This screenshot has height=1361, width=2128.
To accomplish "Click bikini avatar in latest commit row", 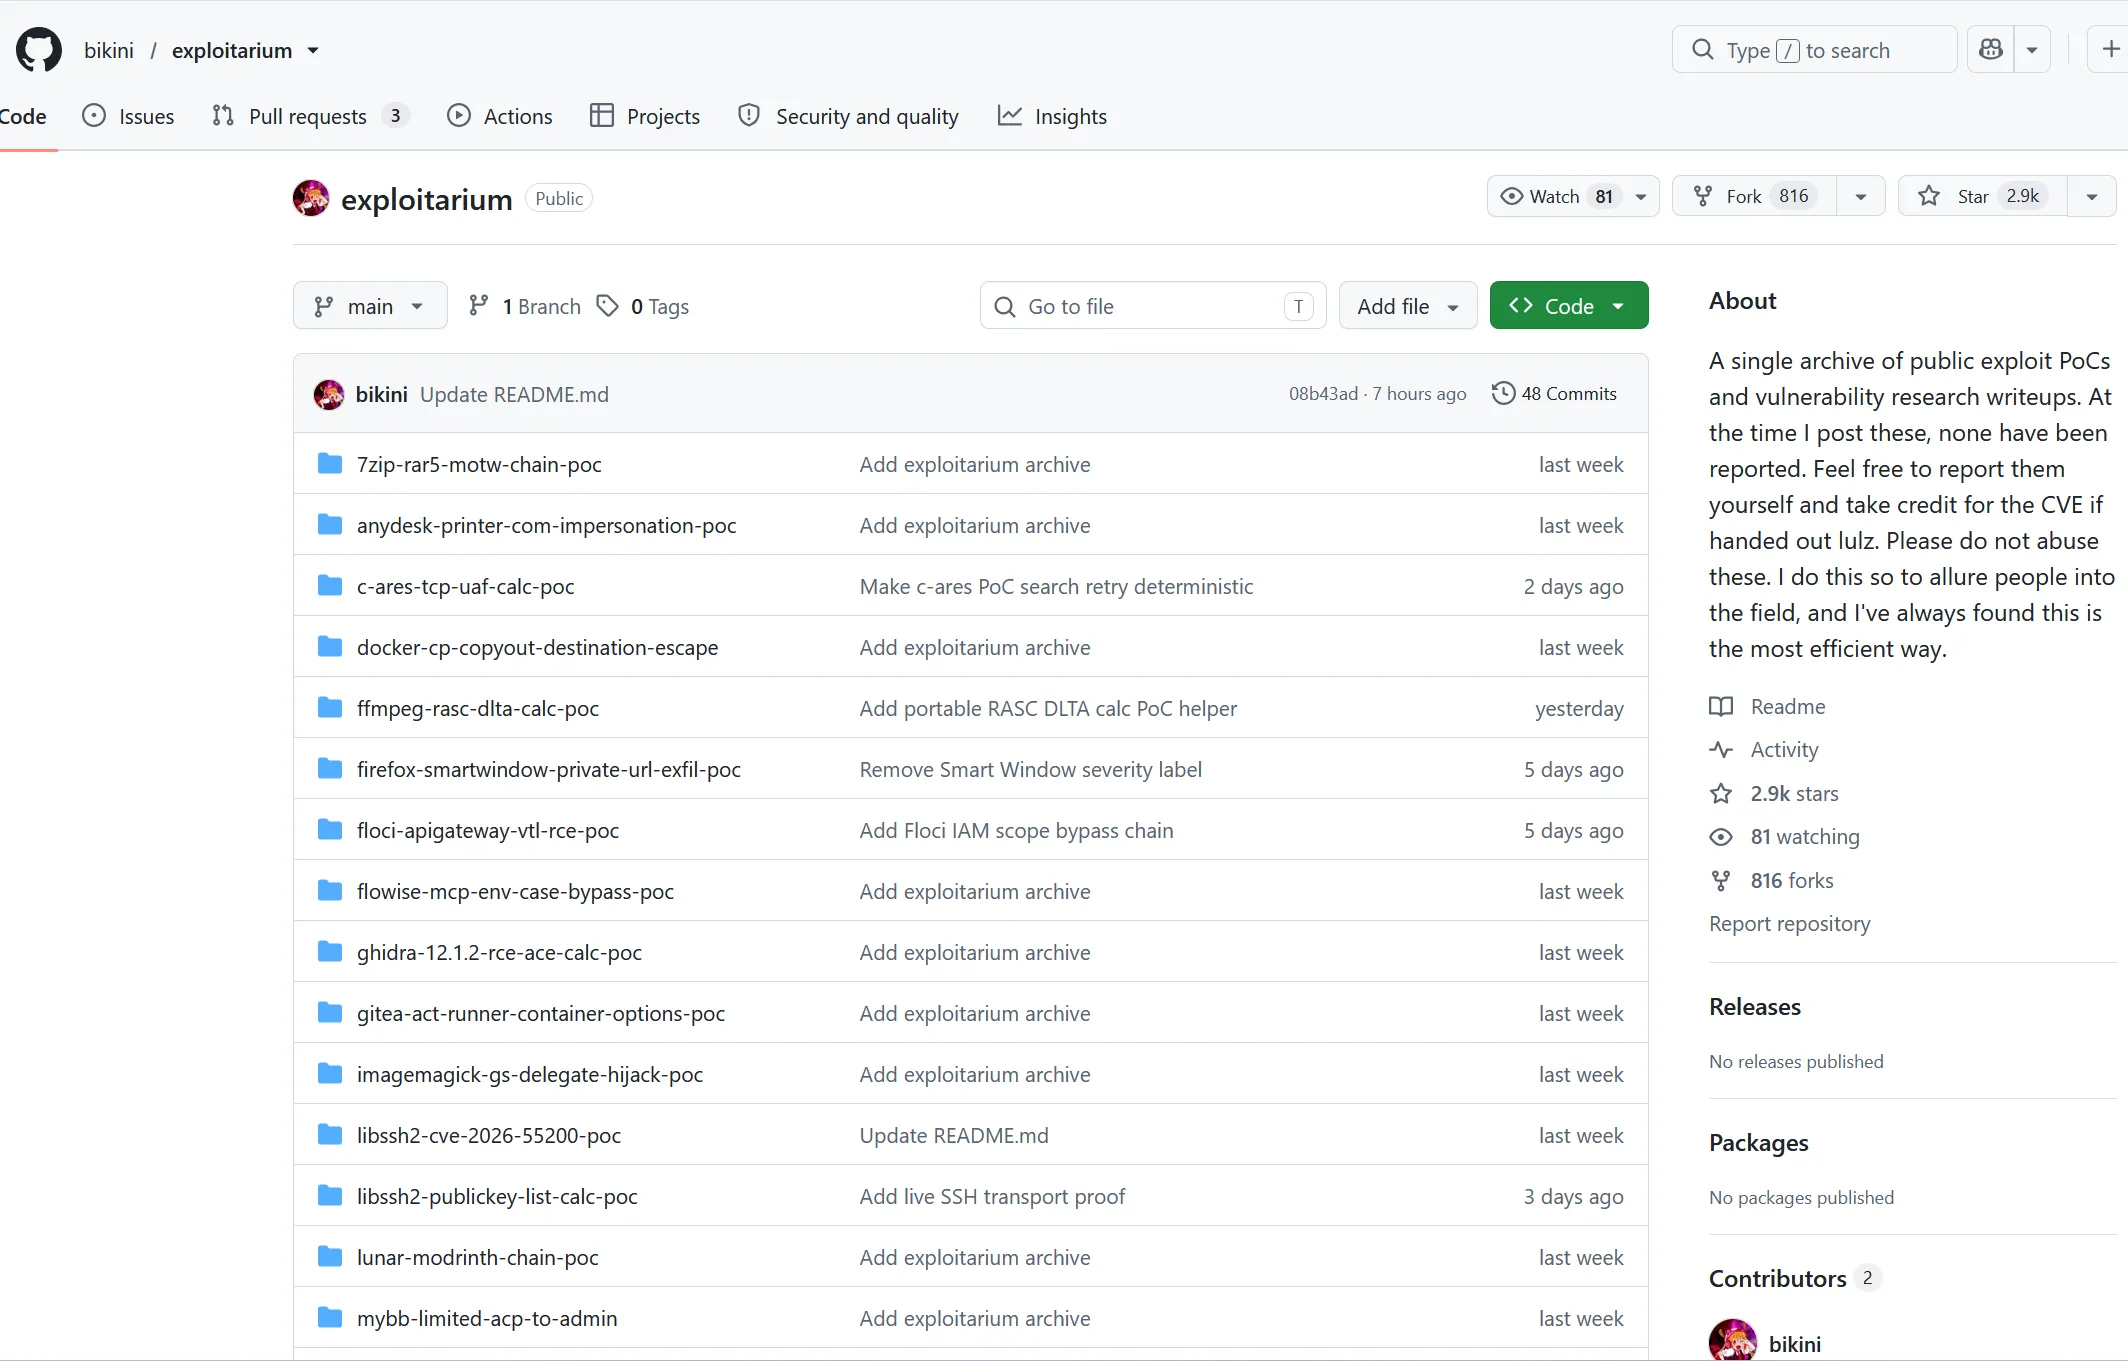I will 329,394.
